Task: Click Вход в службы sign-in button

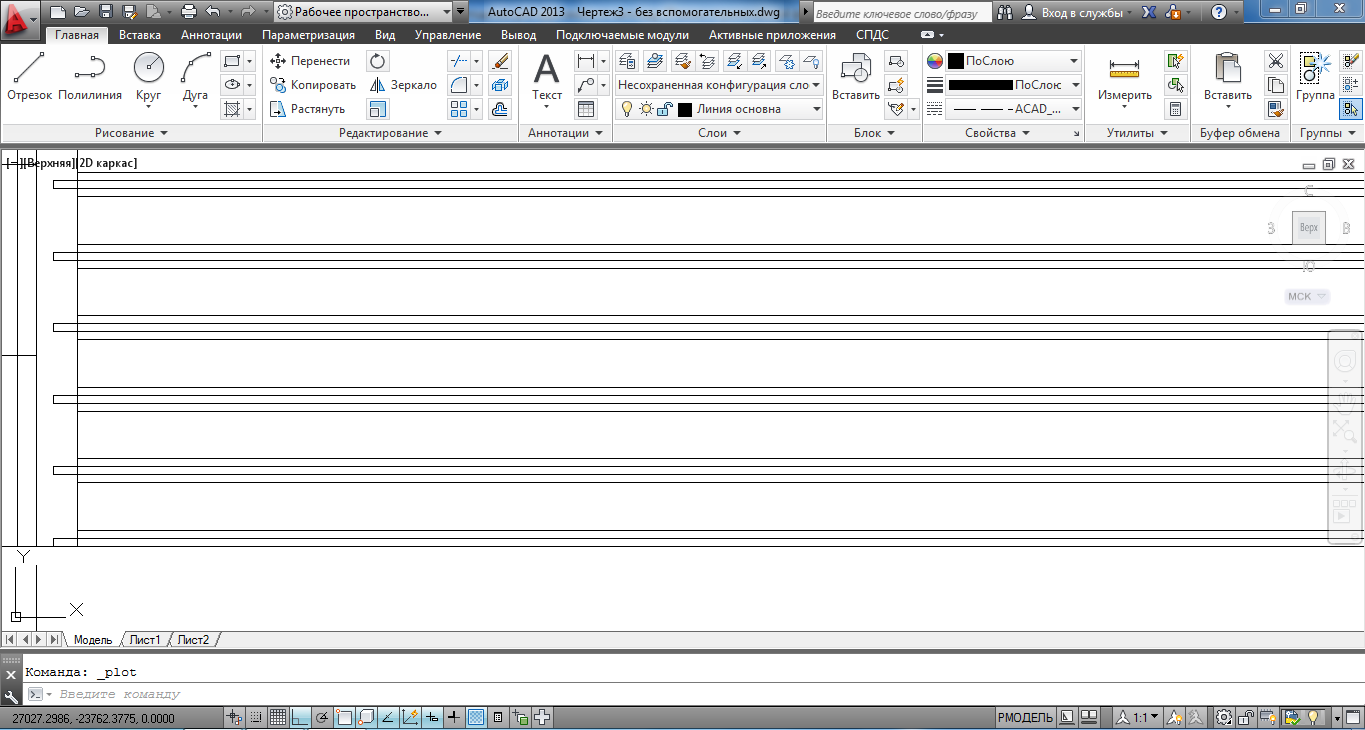Action: [x=1079, y=12]
